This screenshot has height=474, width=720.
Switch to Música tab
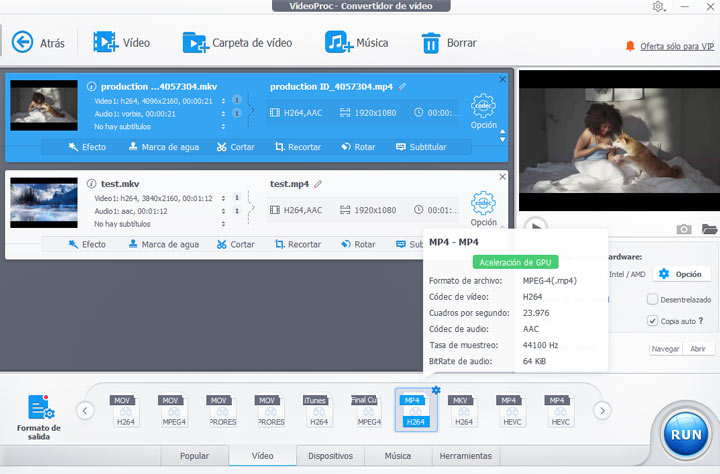398,456
